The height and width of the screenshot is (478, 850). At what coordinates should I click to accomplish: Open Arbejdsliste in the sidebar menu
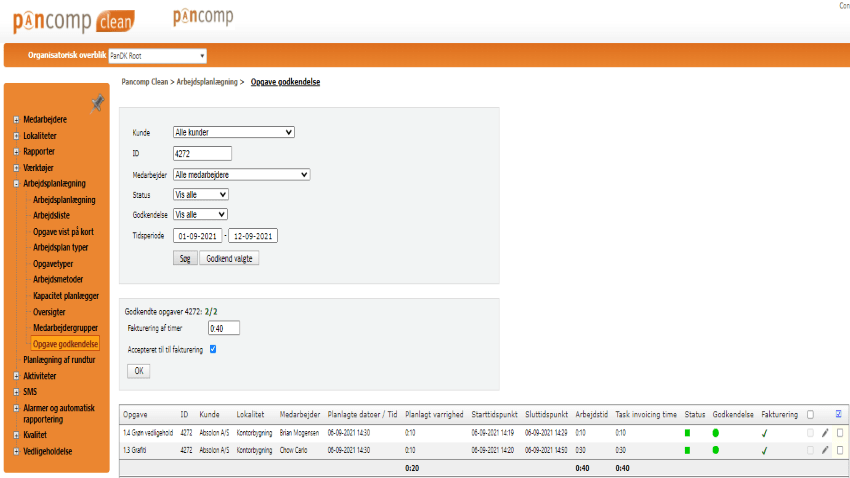(52, 216)
